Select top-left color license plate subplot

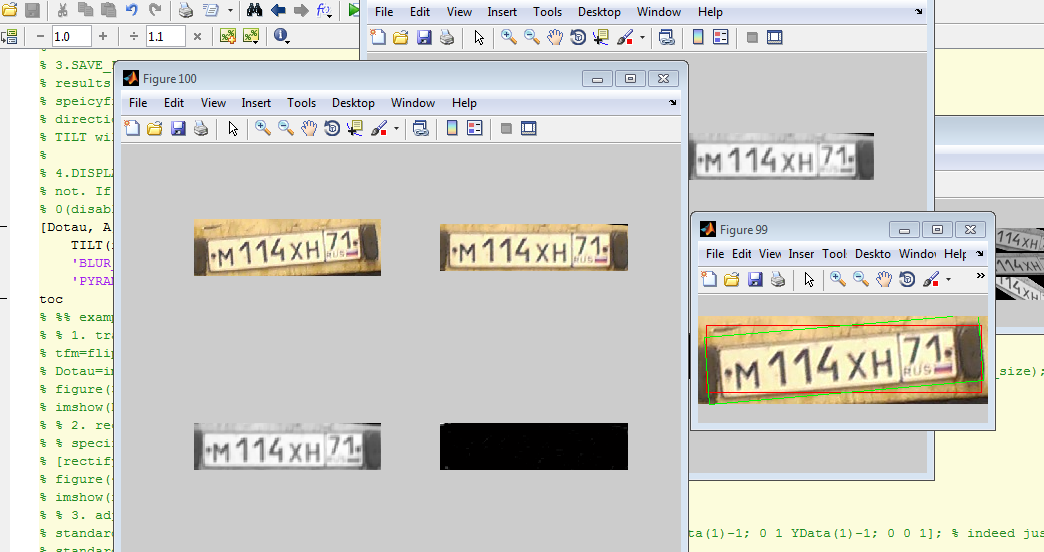[x=287, y=247]
